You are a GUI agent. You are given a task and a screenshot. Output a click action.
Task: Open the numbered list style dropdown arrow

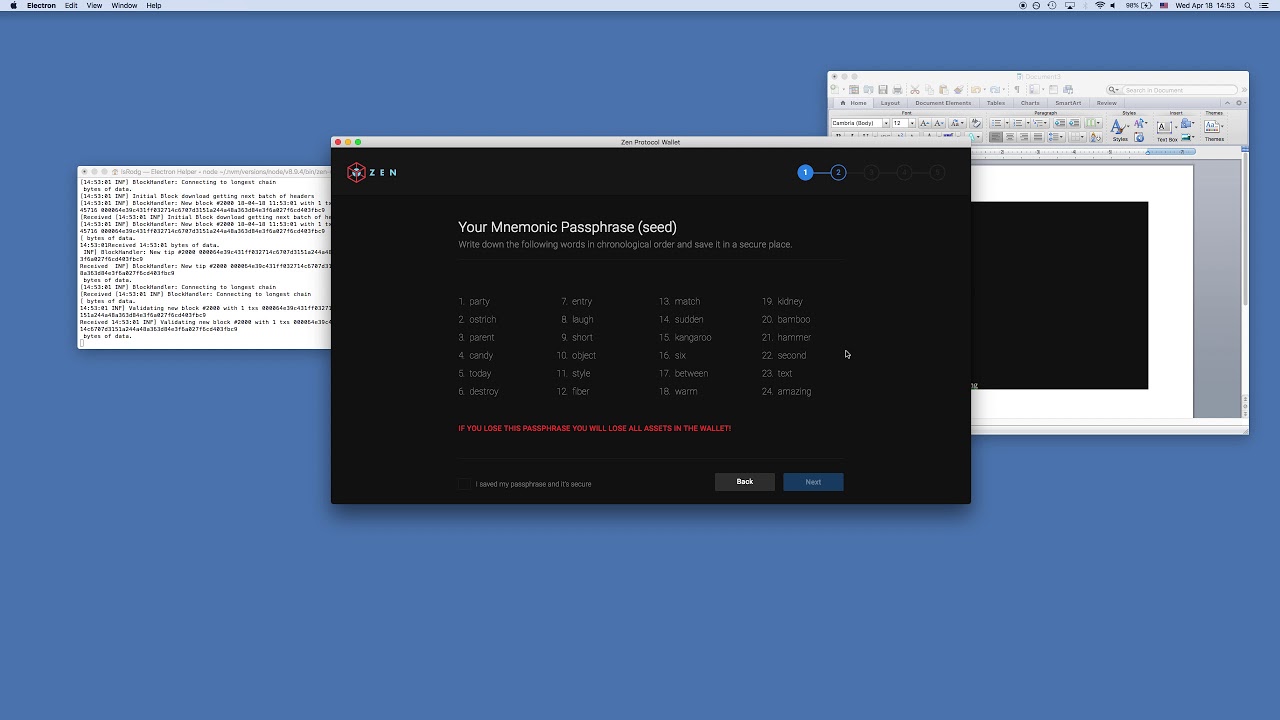(1028, 123)
